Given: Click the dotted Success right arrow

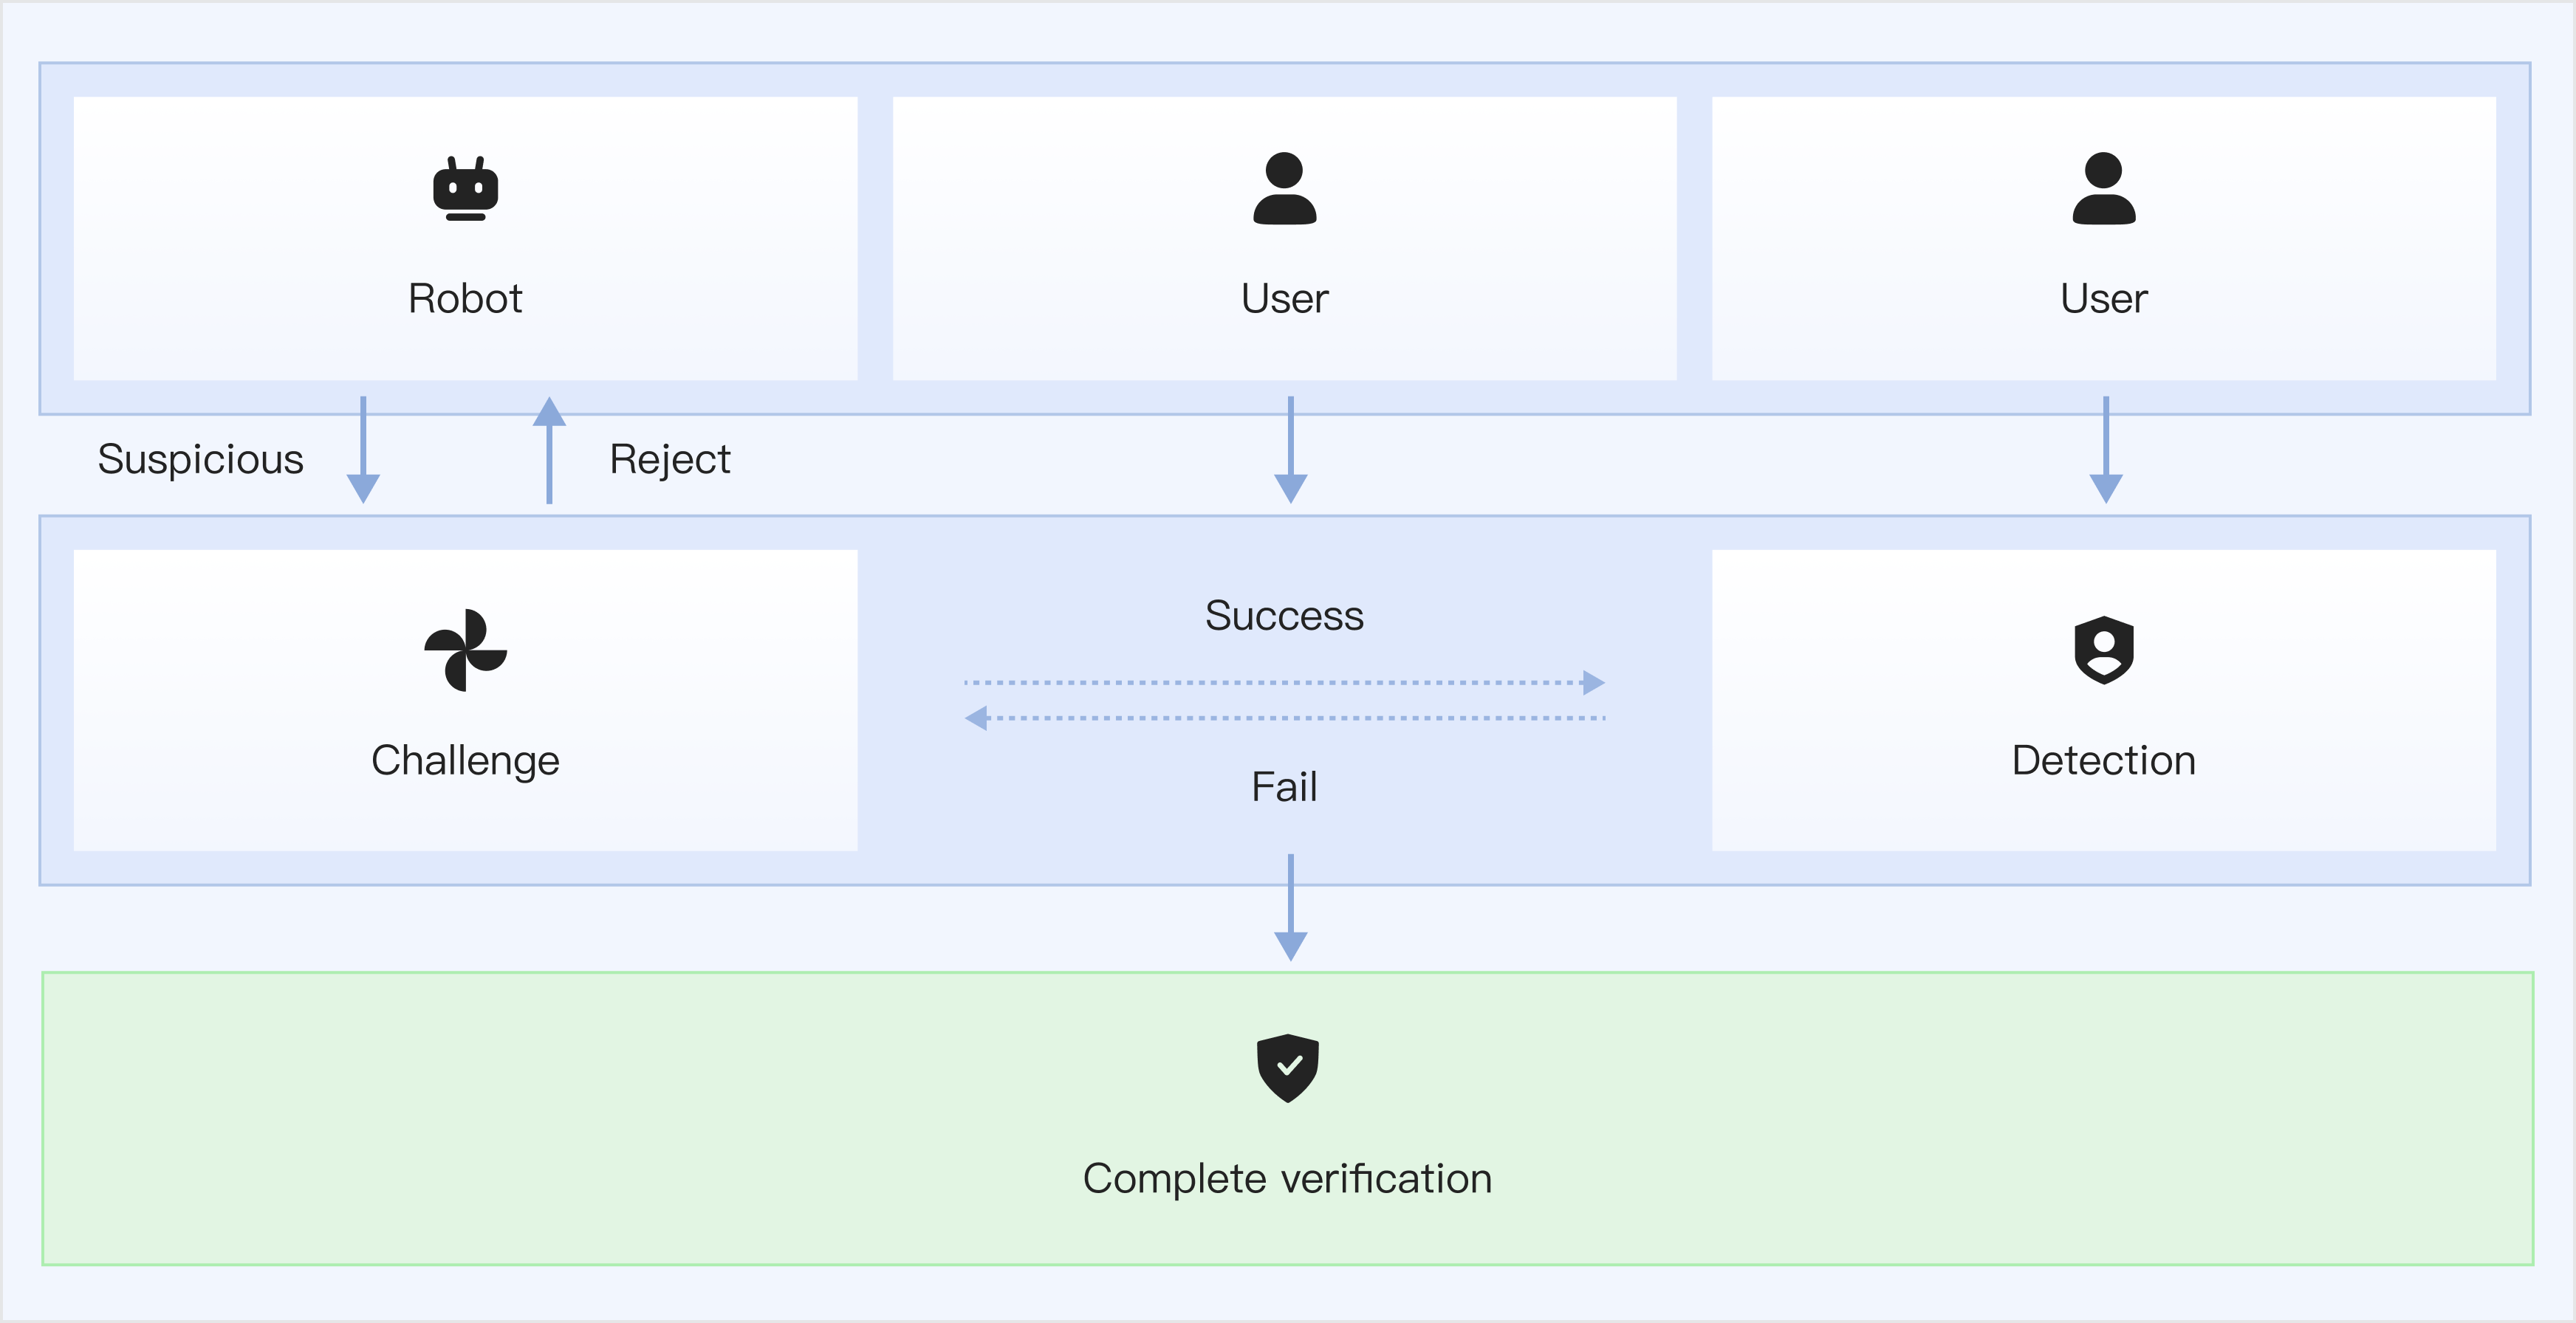Looking at the screenshot, I should pos(1284,683).
